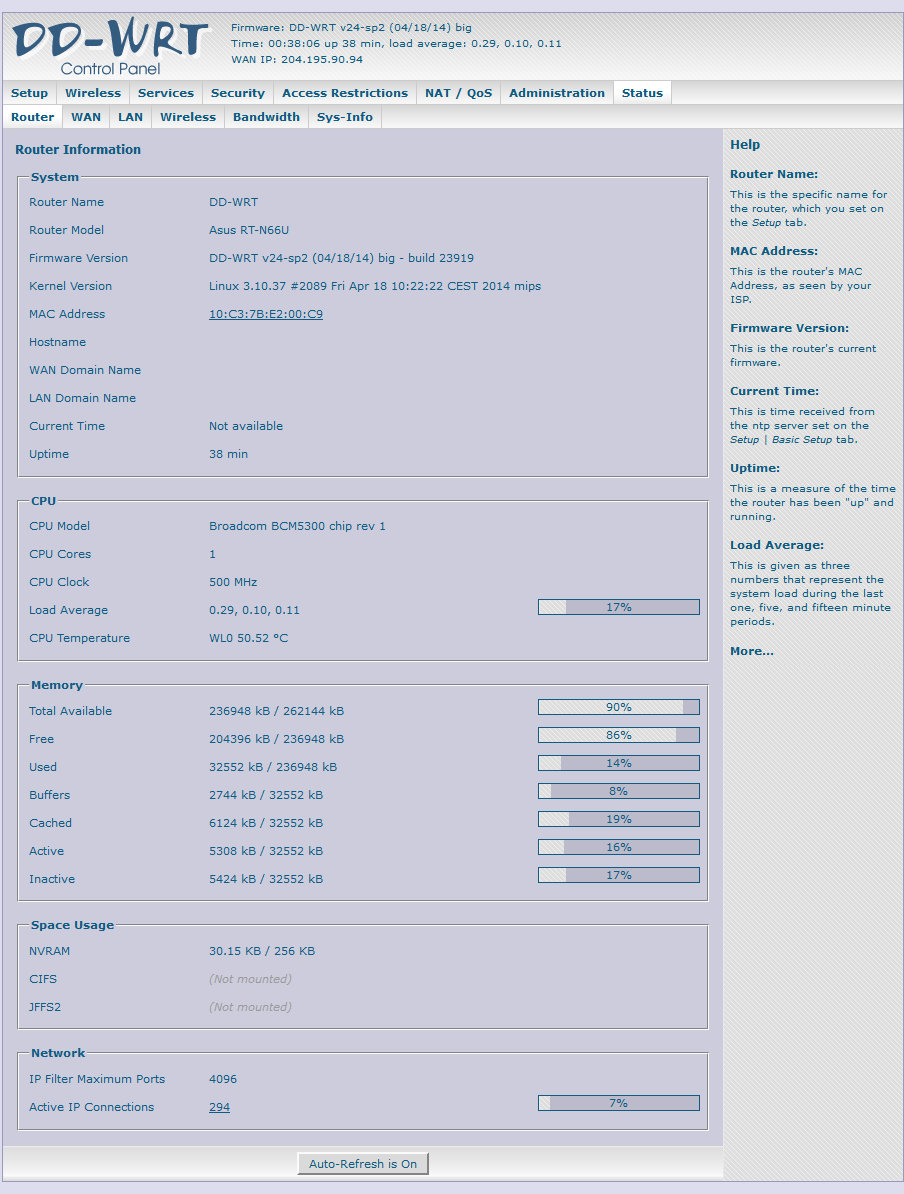
Task: Click the More... help link
Action: [751, 651]
